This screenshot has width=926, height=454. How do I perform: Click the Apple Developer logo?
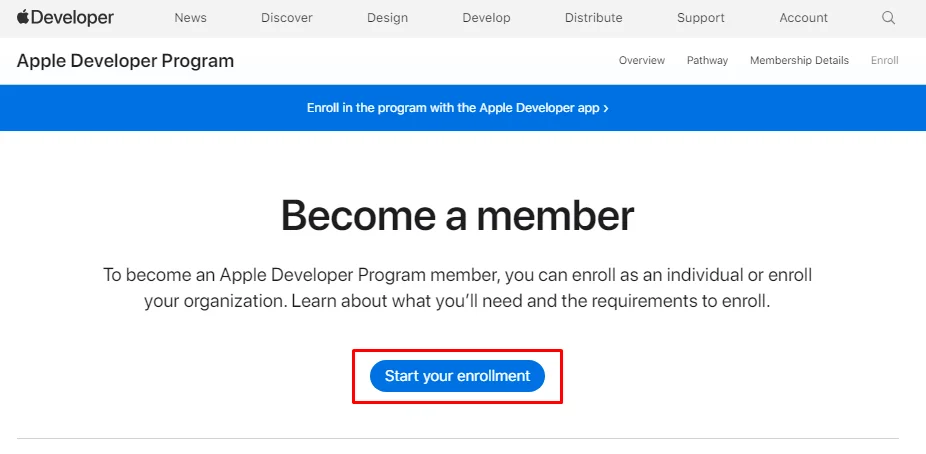(x=65, y=18)
